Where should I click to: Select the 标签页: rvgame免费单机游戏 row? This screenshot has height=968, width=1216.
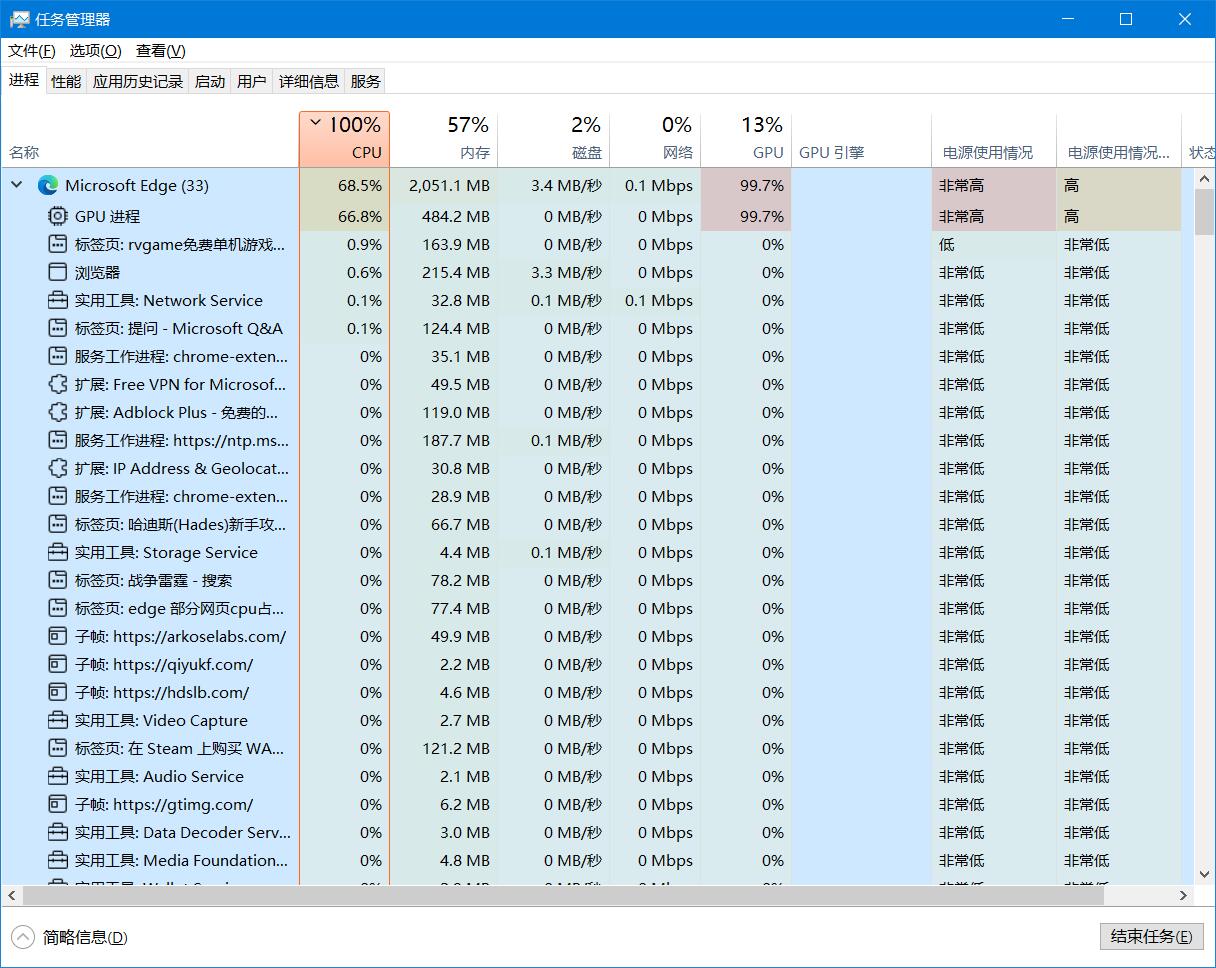[596, 244]
